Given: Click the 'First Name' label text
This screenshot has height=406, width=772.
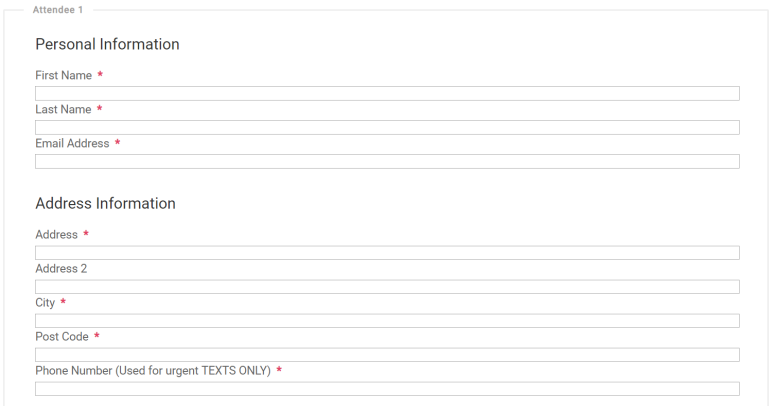Looking at the screenshot, I should (x=64, y=75).
